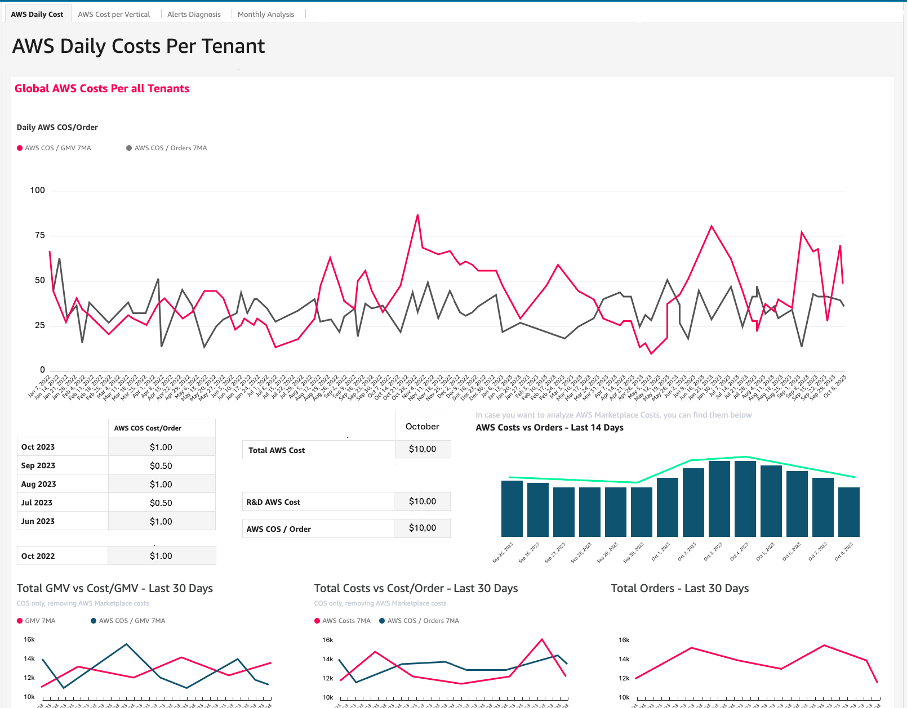
Task: Select the Oct 2022 row label
Action: pyautogui.click(x=39, y=556)
